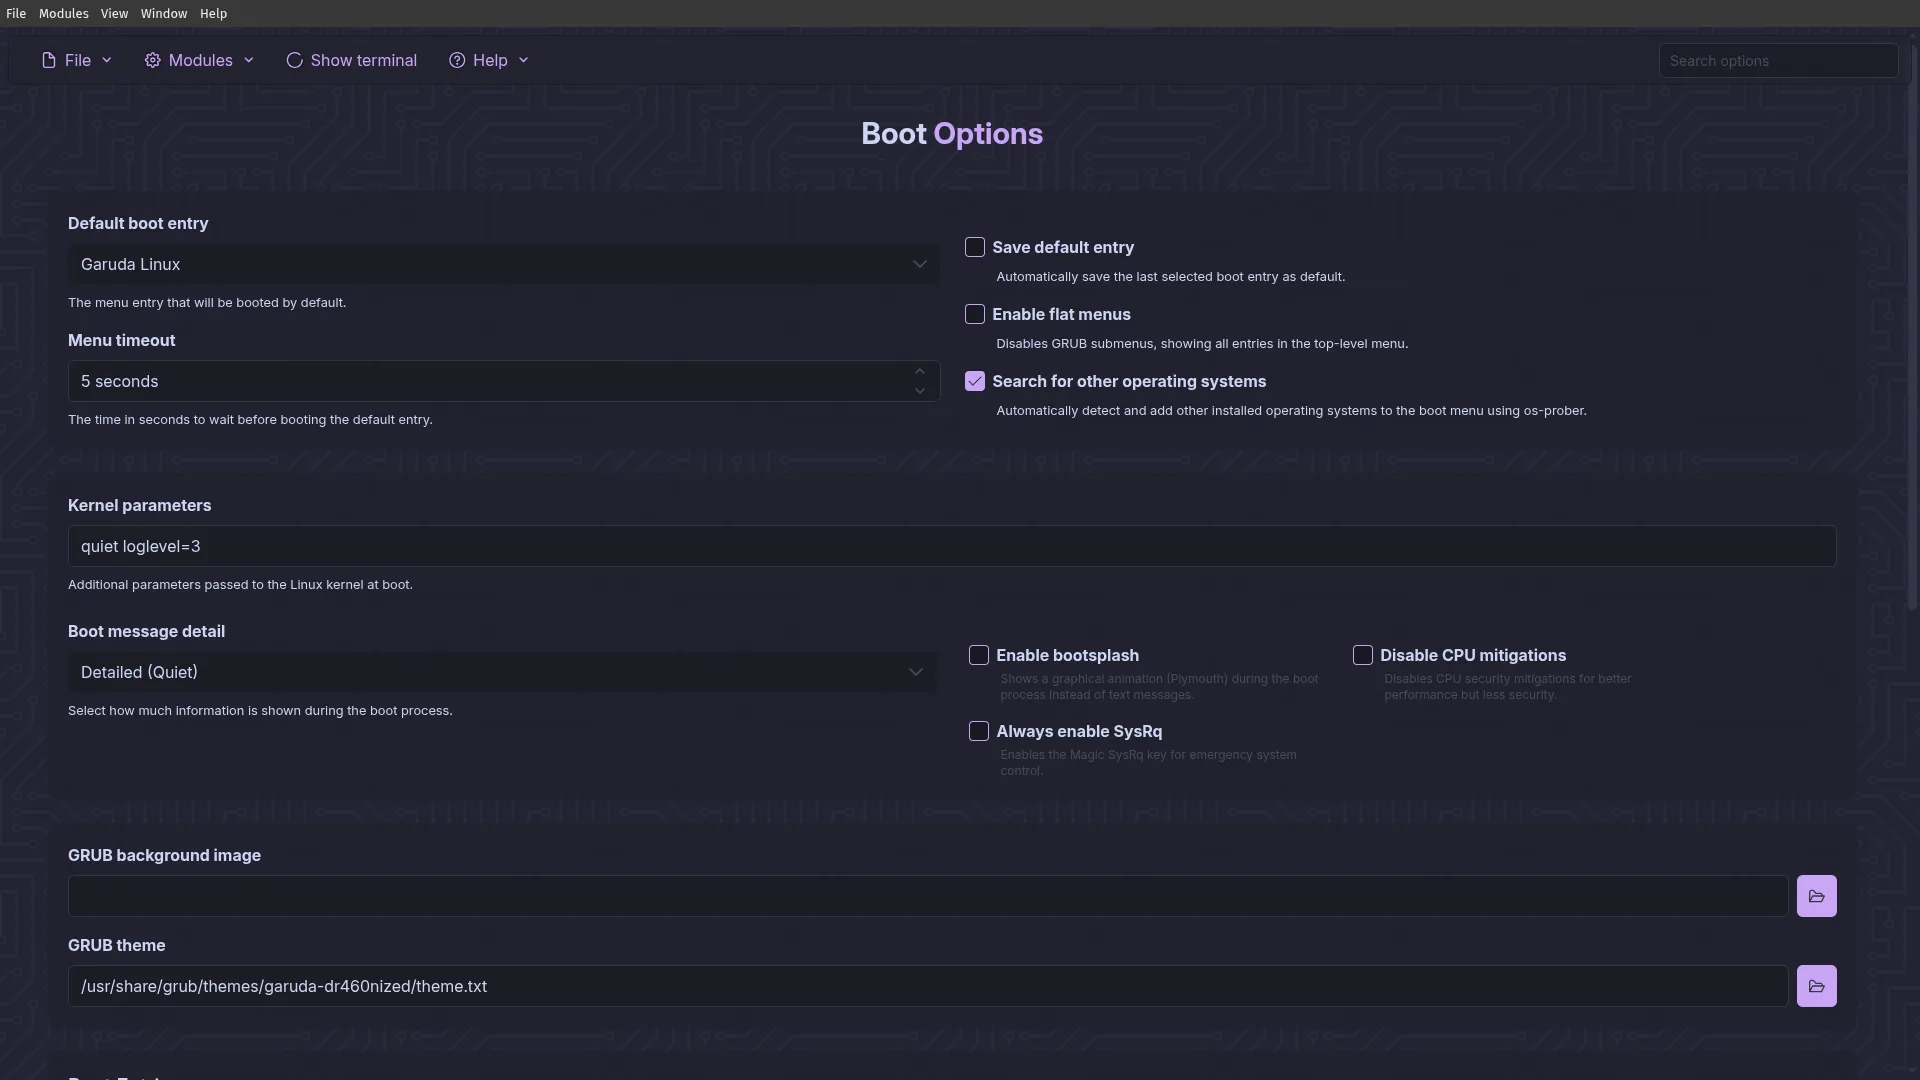Open Window menu in menu bar
This screenshot has height=1080, width=1920.
164,13
